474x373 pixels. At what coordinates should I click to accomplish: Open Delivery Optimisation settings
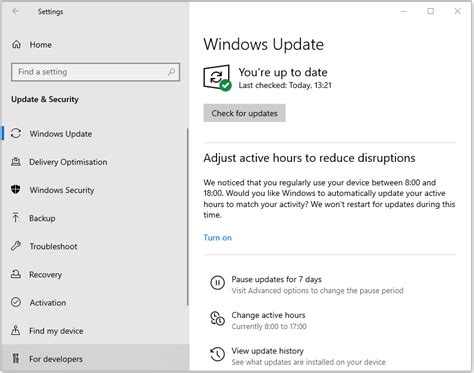[x=94, y=162]
